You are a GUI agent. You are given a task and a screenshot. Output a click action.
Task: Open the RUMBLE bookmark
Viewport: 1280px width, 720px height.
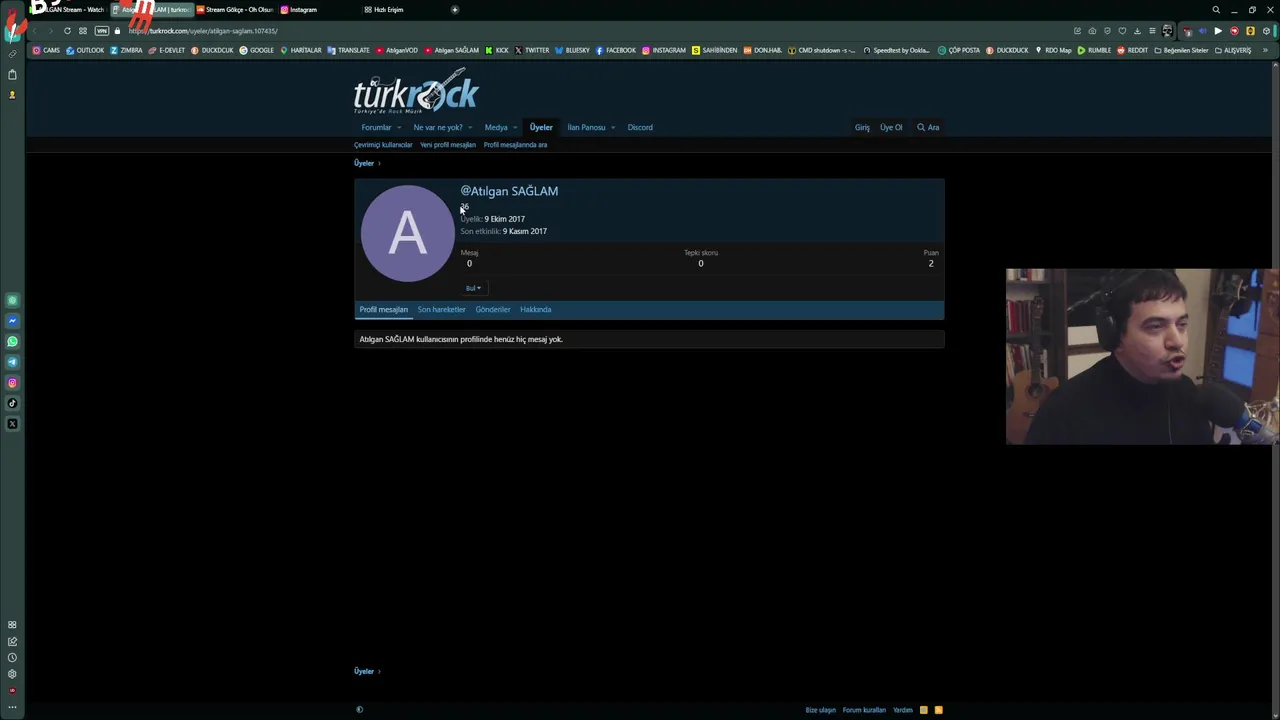pos(1094,50)
